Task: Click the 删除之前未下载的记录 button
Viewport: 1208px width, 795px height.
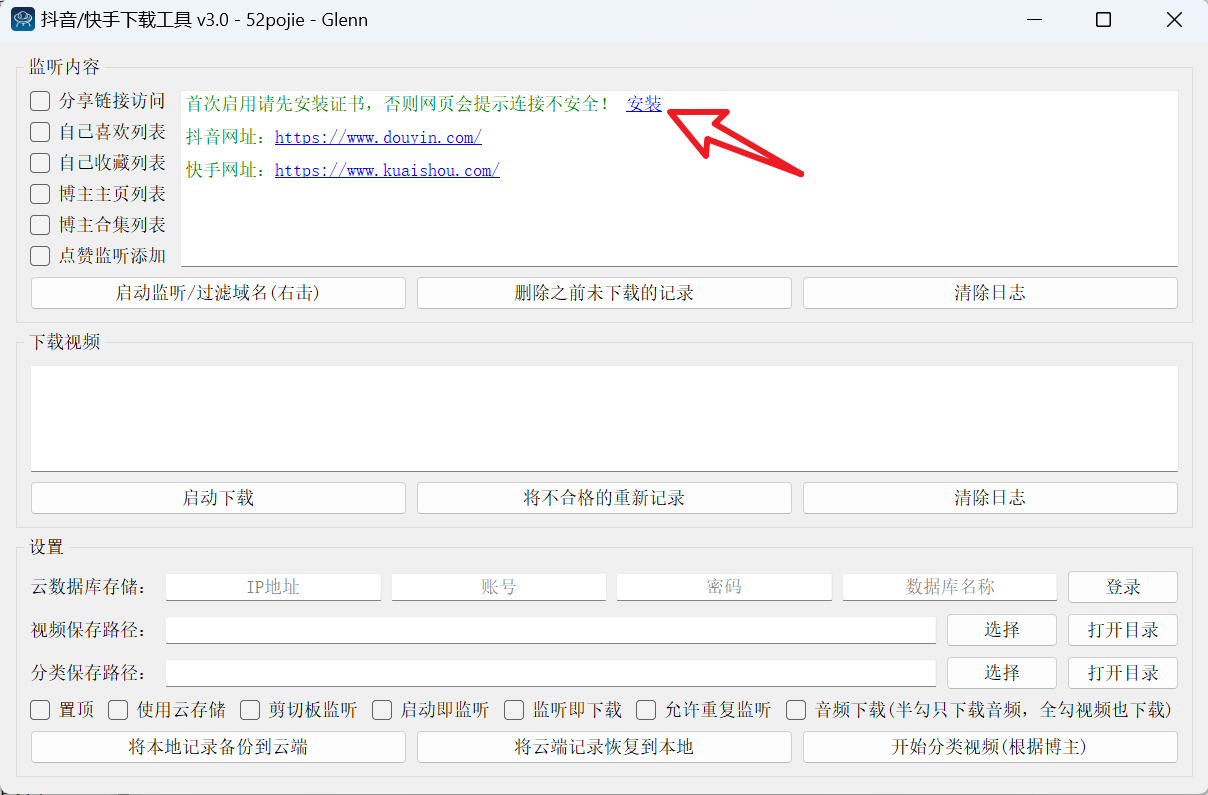Action: pos(604,292)
